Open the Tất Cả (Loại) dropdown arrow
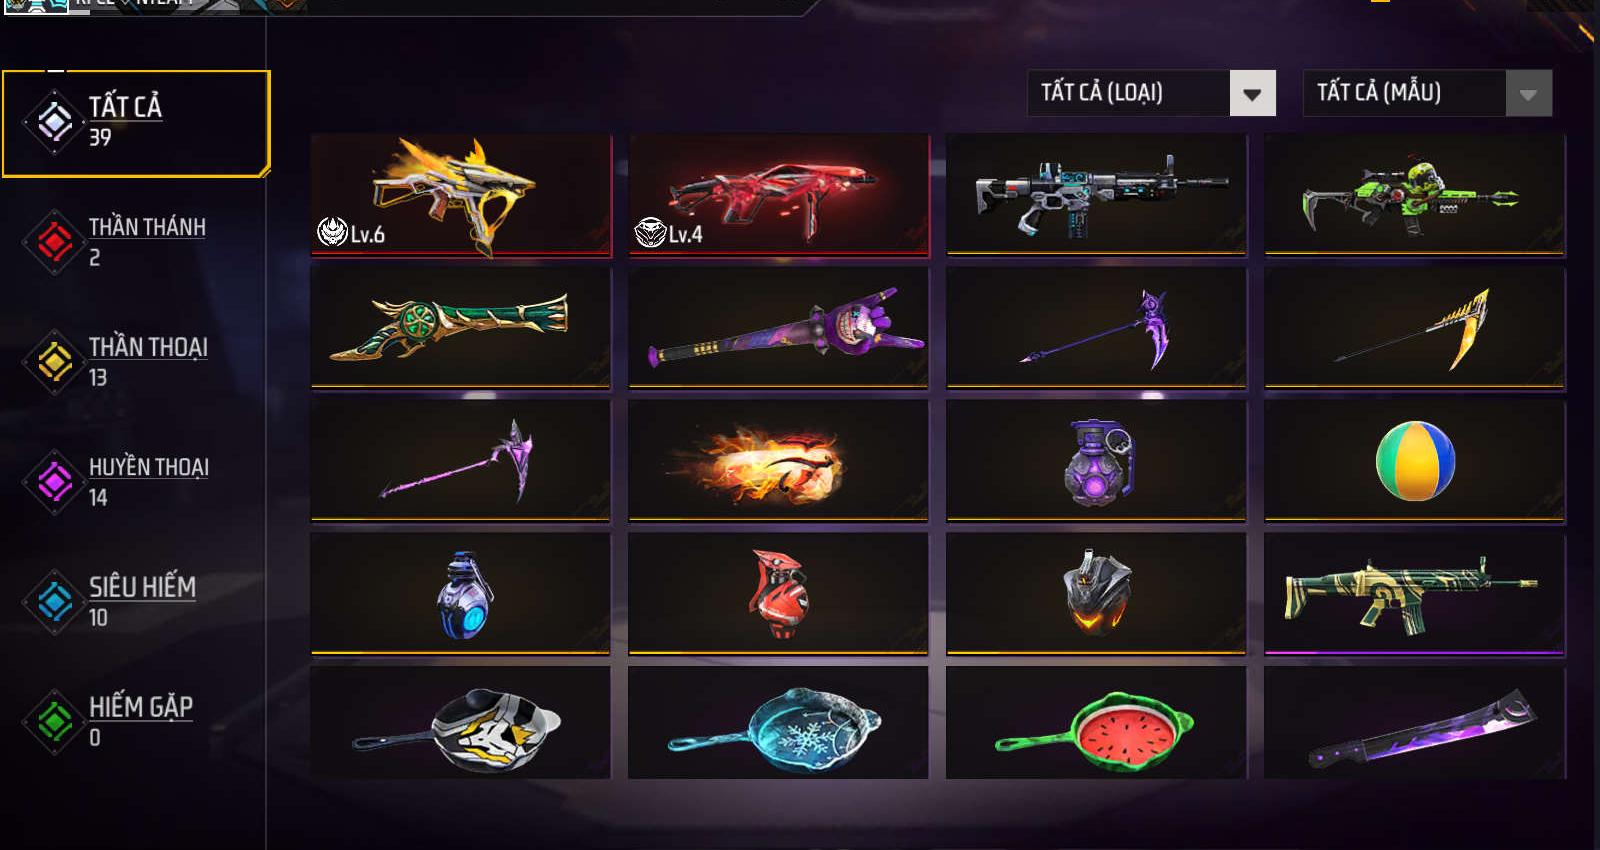Screen dimensions: 1600x850 pos(1252,93)
